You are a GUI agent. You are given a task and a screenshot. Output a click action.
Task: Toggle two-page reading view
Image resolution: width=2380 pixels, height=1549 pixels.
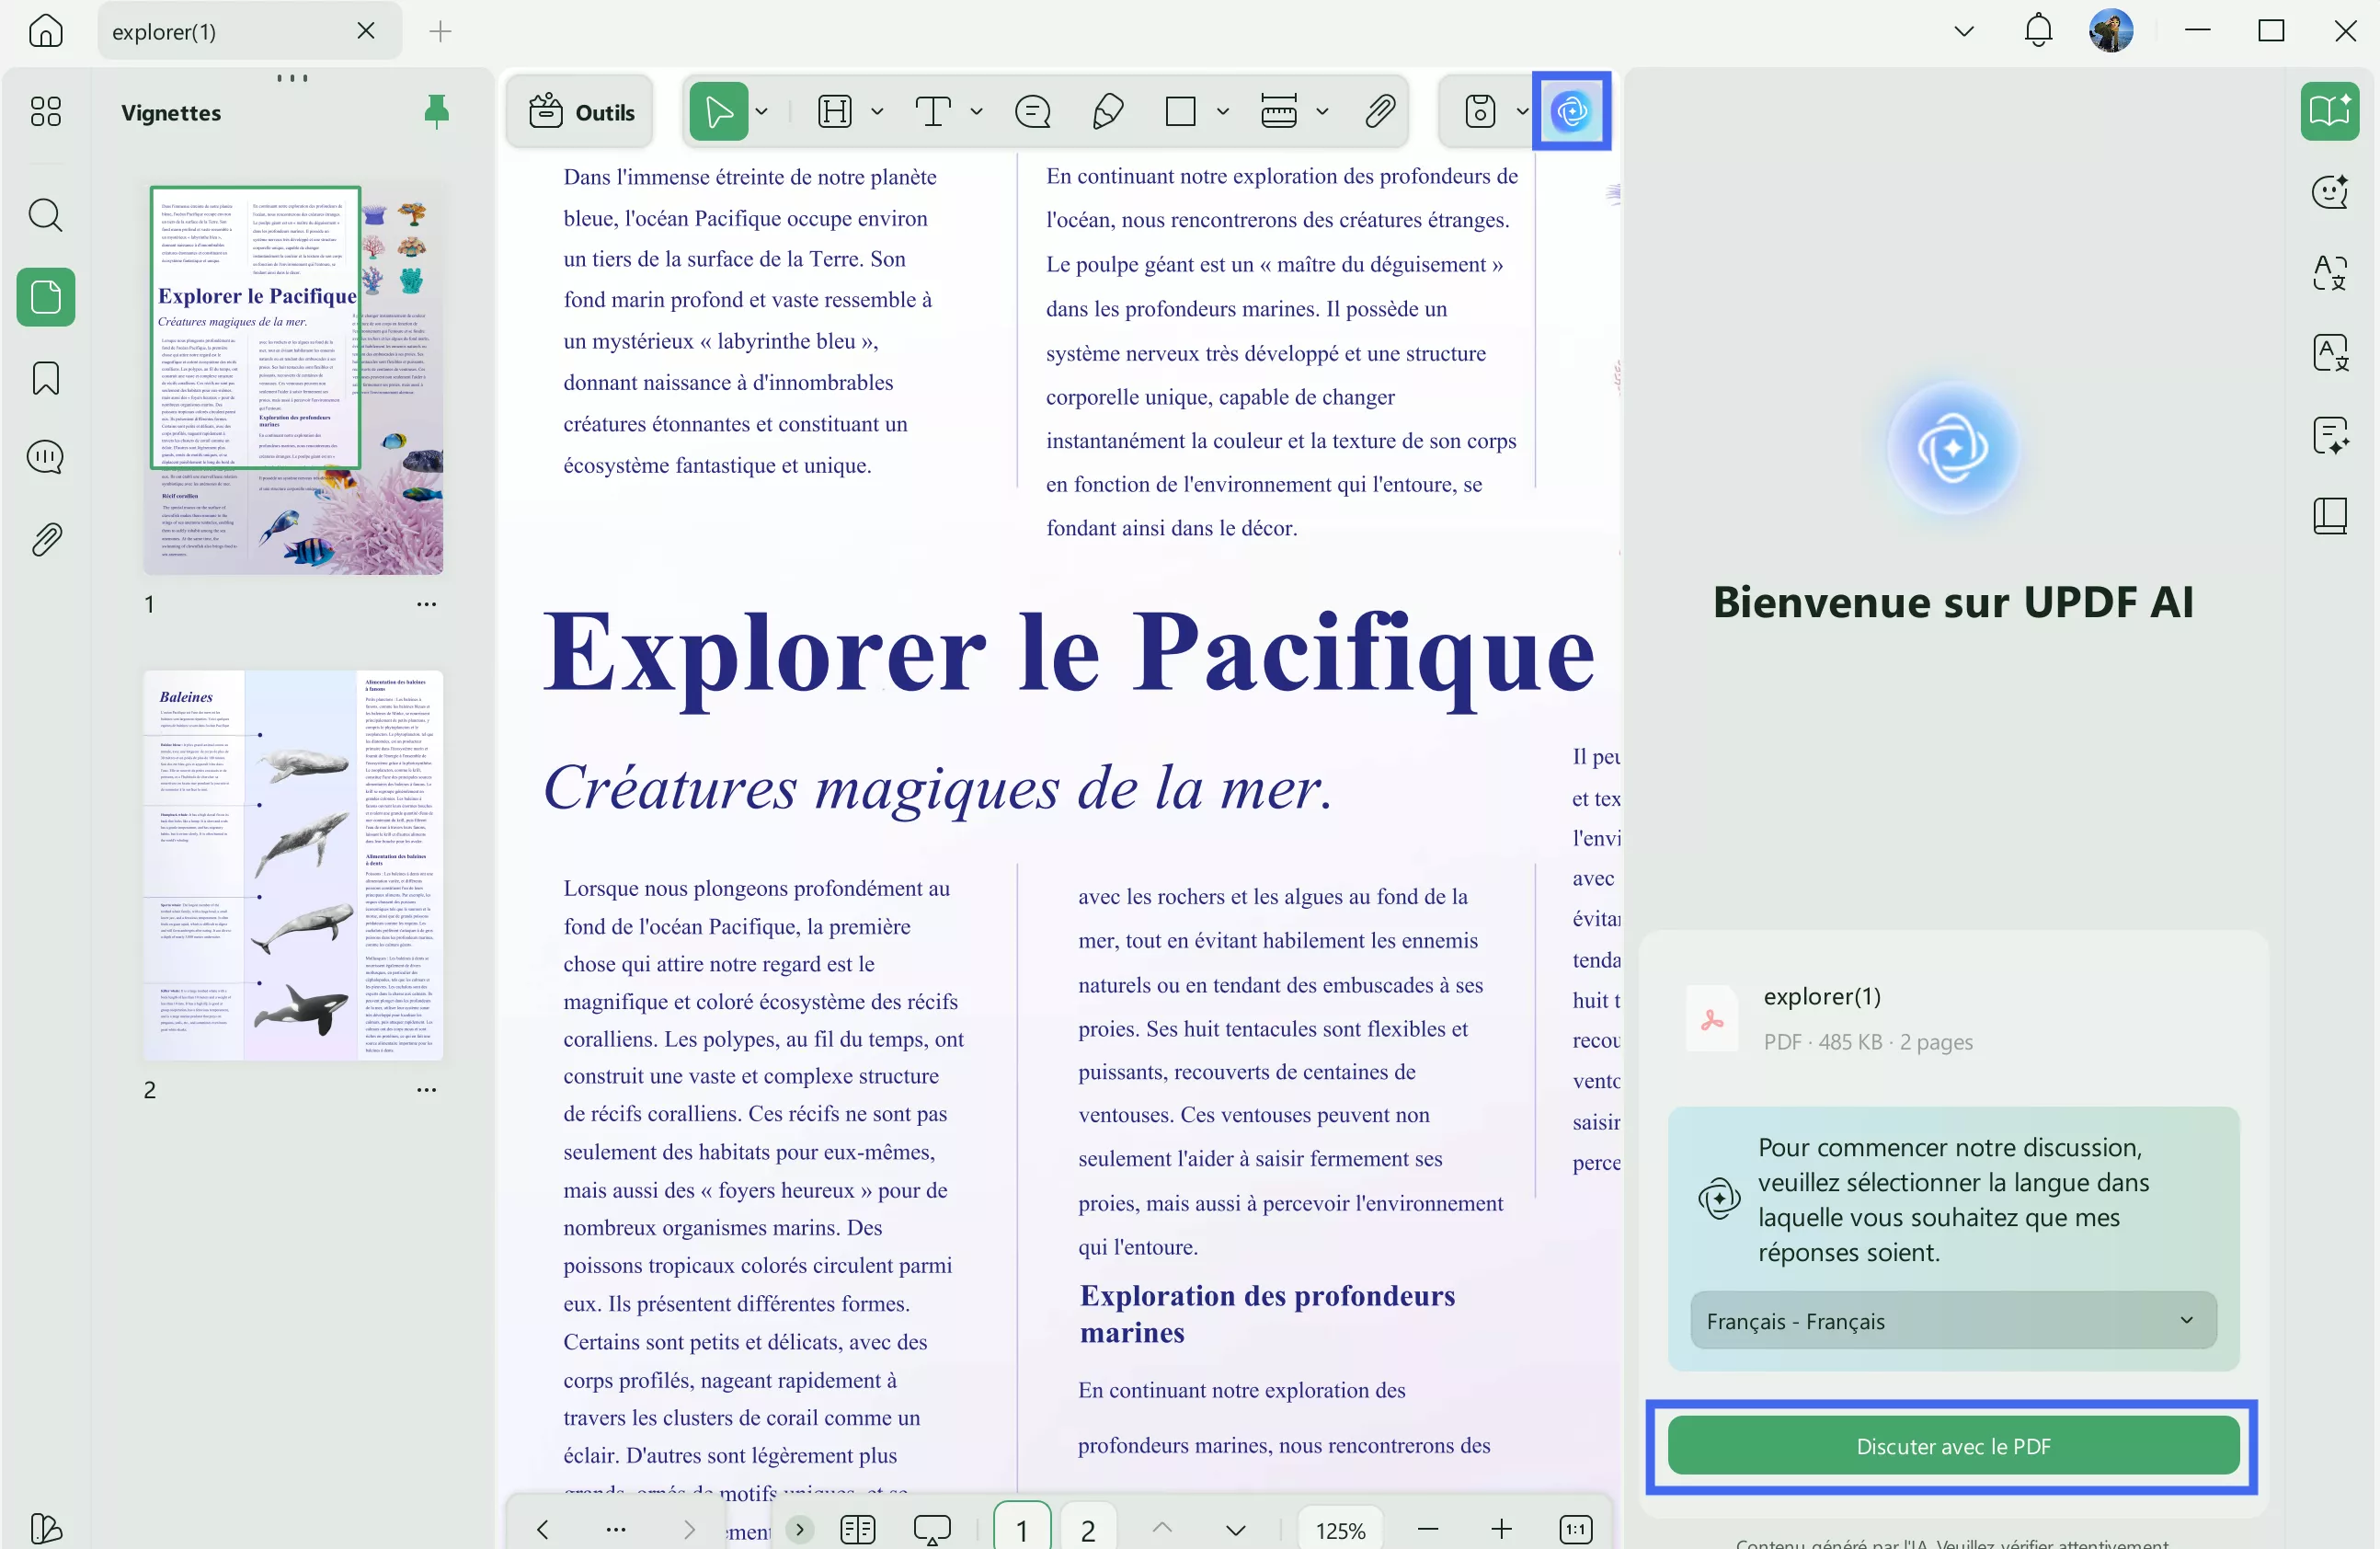click(857, 1528)
